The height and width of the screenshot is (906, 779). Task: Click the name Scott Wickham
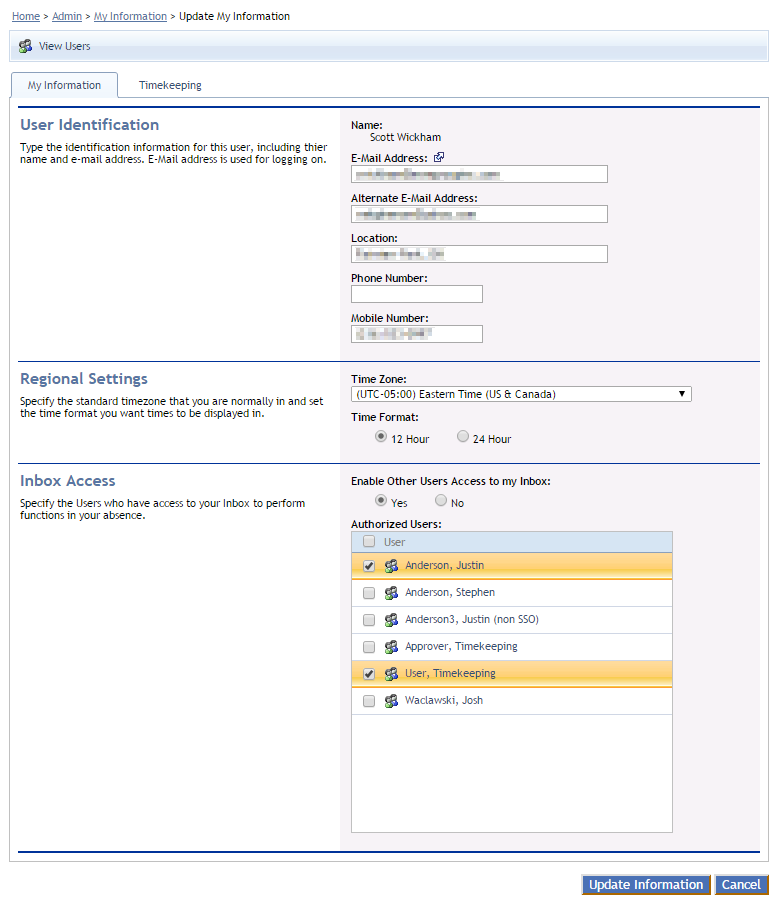tap(405, 138)
